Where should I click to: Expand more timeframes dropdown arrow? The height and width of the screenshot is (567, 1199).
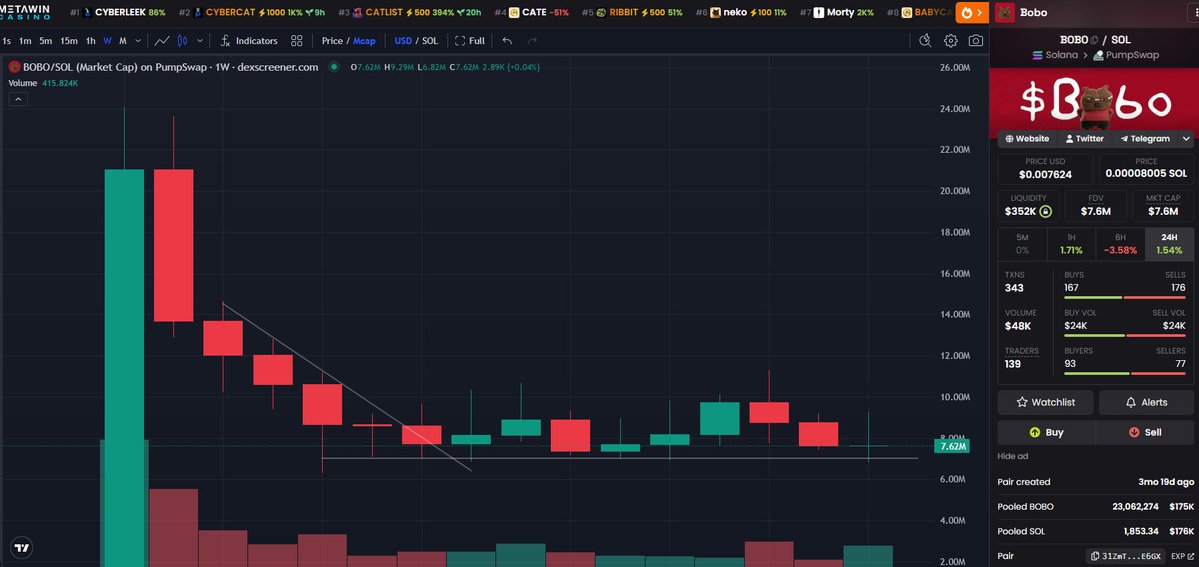pyautogui.click(x=138, y=41)
